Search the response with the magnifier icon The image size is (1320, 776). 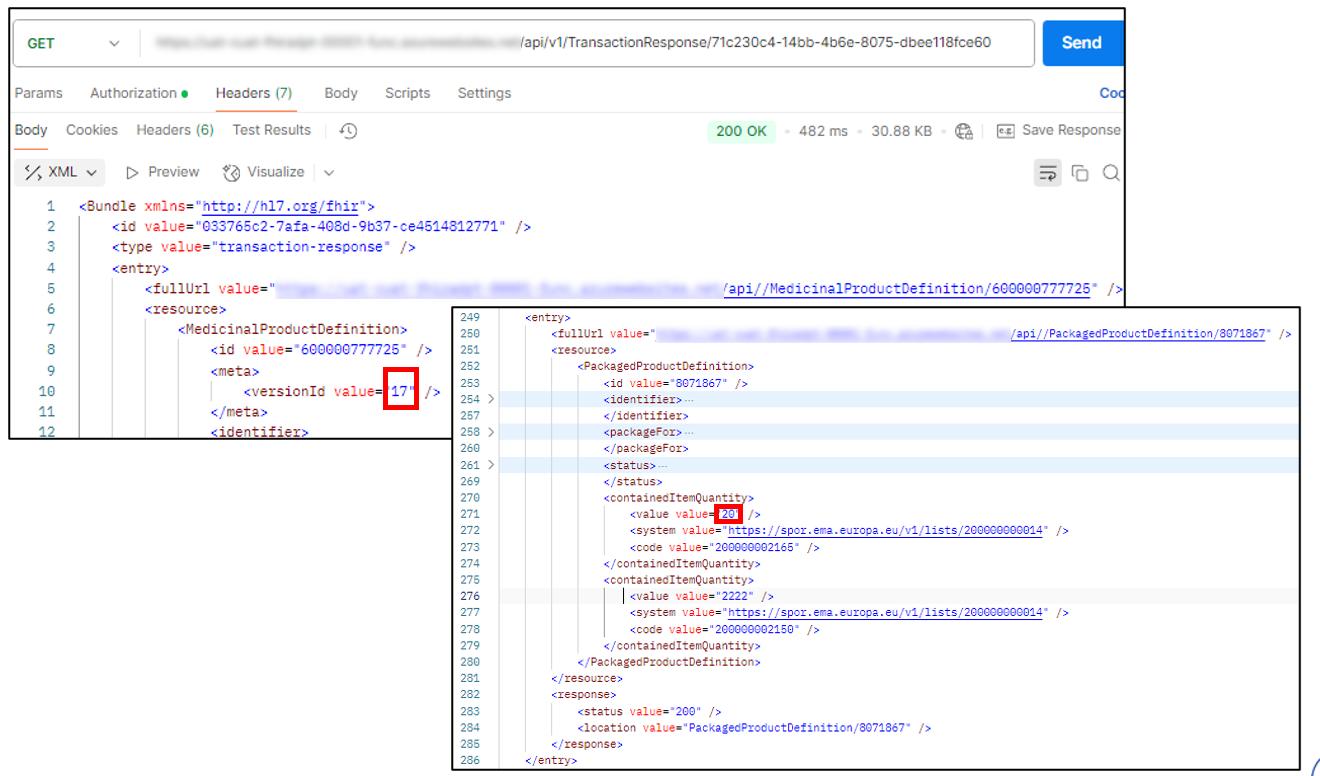click(x=1111, y=173)
